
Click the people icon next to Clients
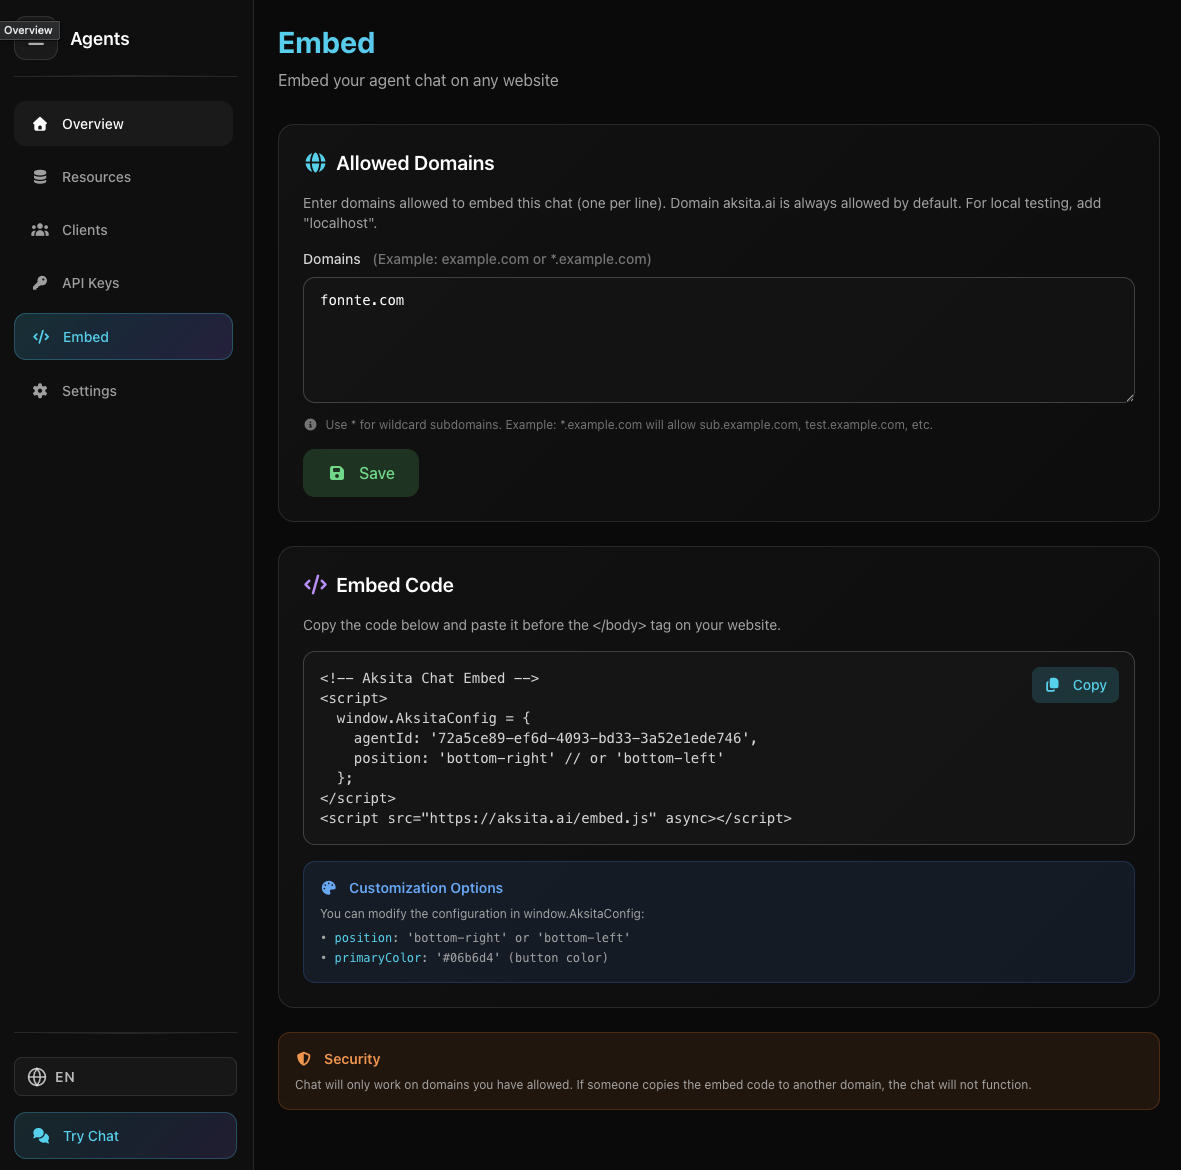click(40, 230)
